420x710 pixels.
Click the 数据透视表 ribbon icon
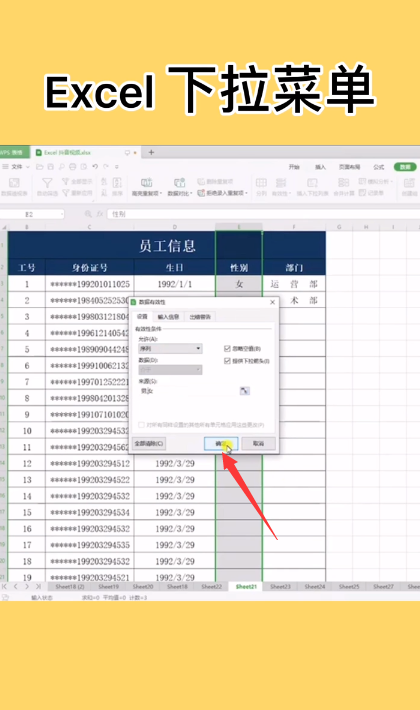14,187
